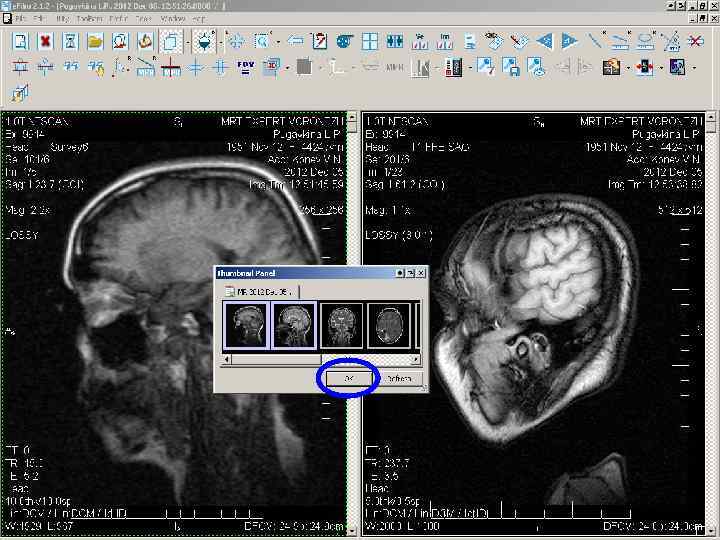
Task: Click left viewport scrollbar up arrow
Action: [x=352, y=117]
